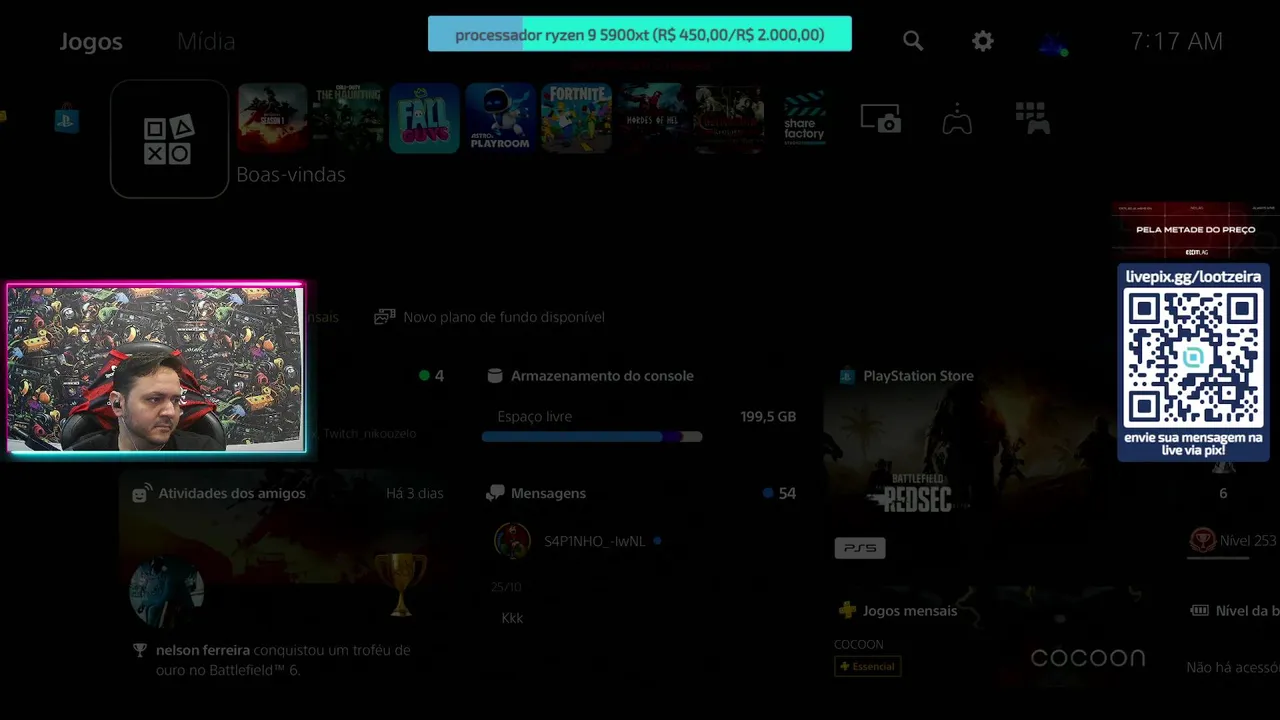The image size is (1280, 720).
Task: Click the online friends count 4
Action: coord(439,376)
